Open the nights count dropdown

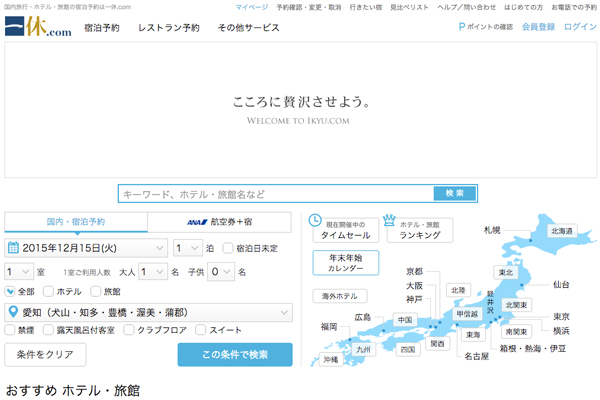pyautogui.click(x=188, y=248)
